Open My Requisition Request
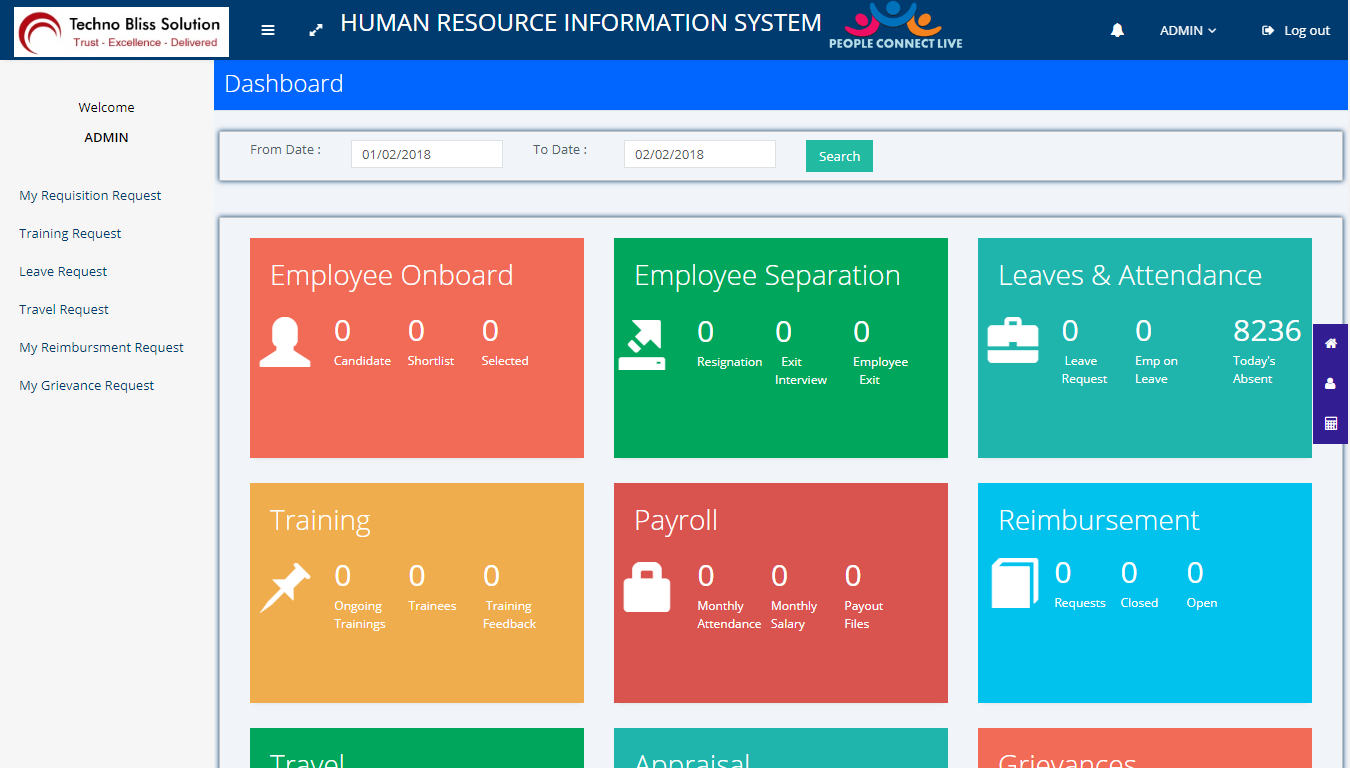Image resolution: width=1350 pixels, height=768 pixels. coord(90,196)
